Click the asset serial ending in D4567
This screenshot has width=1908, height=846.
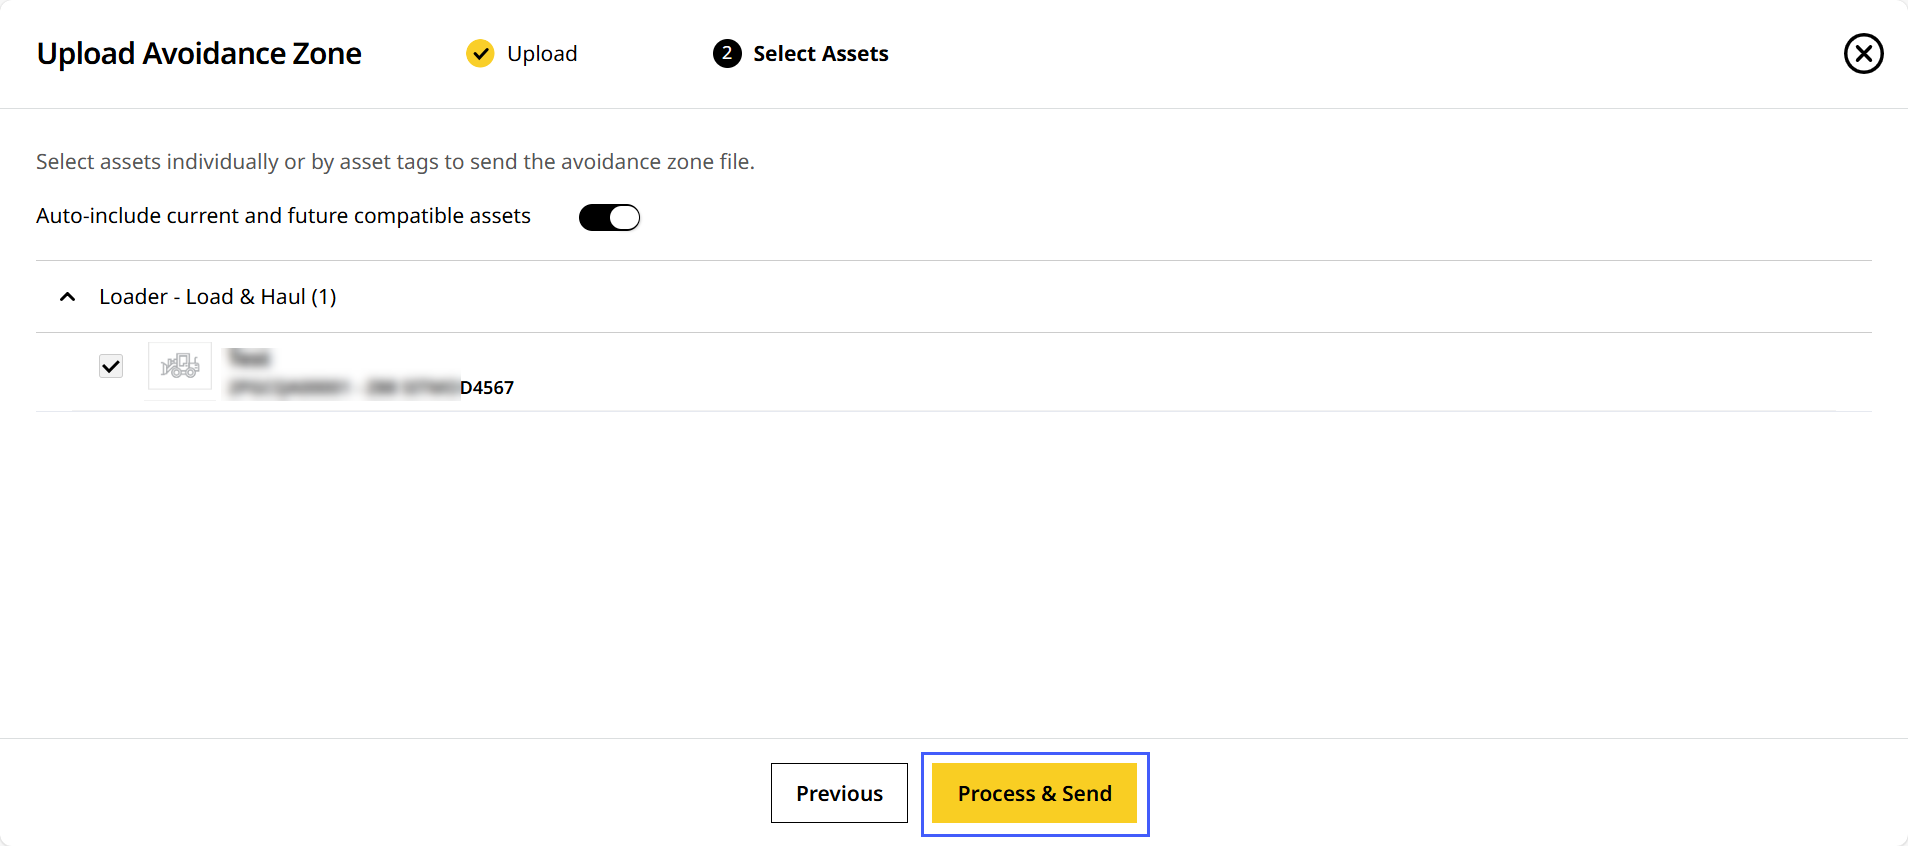pos(487,388)
